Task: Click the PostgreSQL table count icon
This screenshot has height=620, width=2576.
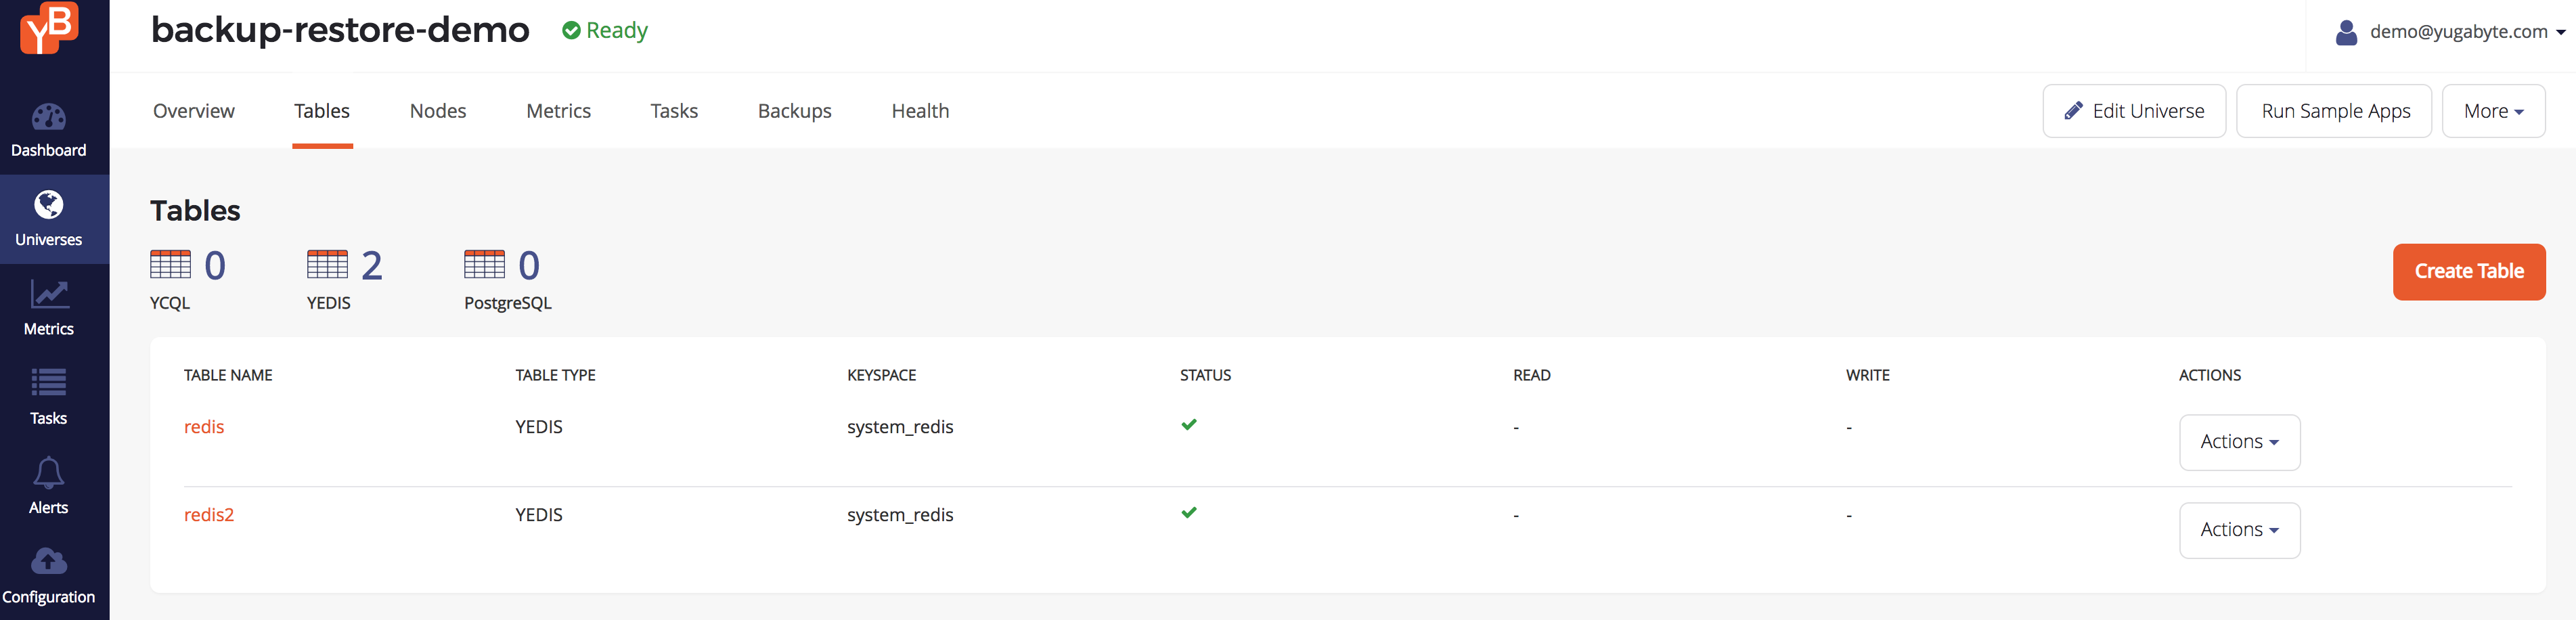Action: point(484,265)
